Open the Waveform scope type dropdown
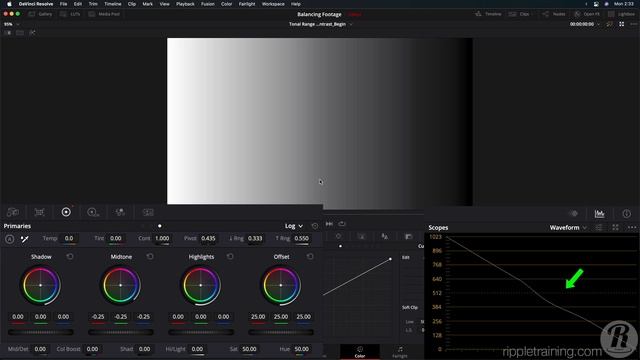 point(568,227)
